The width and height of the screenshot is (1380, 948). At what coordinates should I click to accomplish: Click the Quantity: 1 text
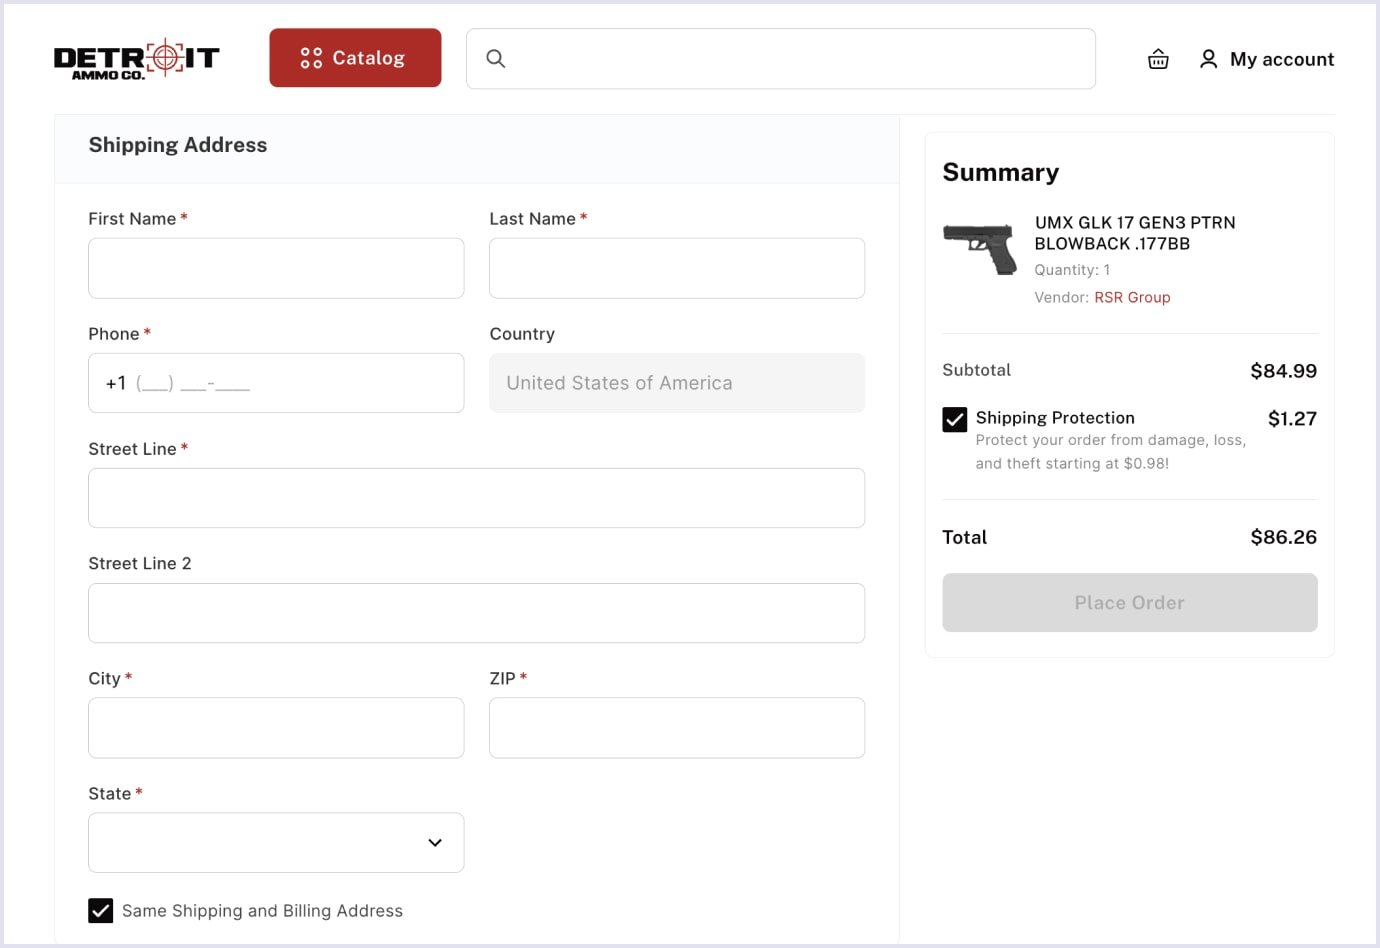1072,270
